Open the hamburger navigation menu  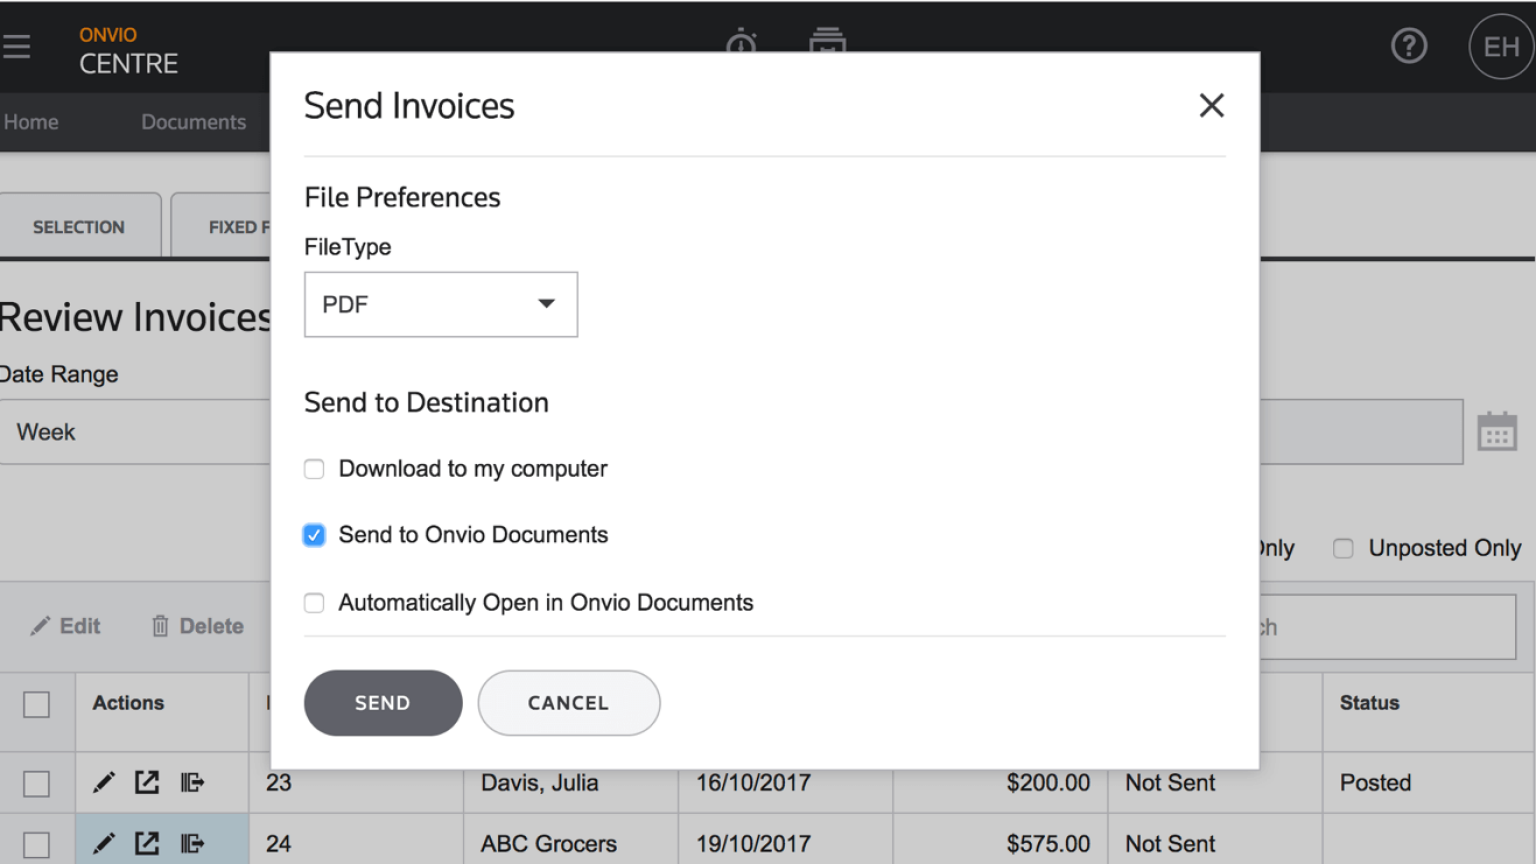[x=16, y=46]
